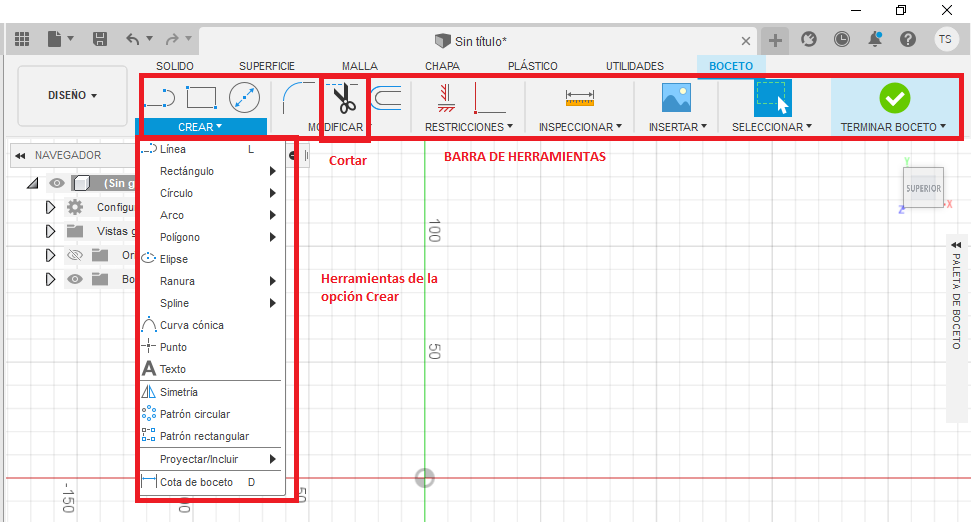The height and width of the screenshot is (522, 971).
Task: Open the INSPECCIONAR dropdown
Action: [x=580, y=127]
